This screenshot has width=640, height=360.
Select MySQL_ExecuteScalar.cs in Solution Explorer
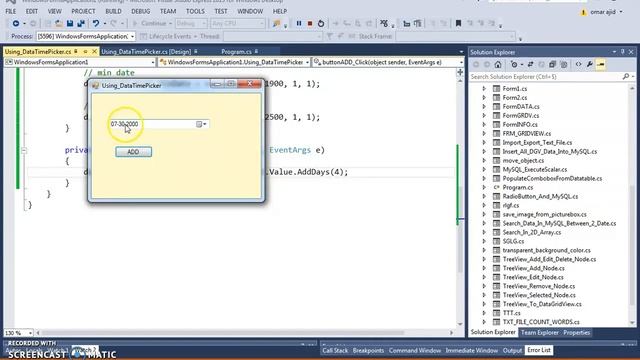tap(535, 169)
